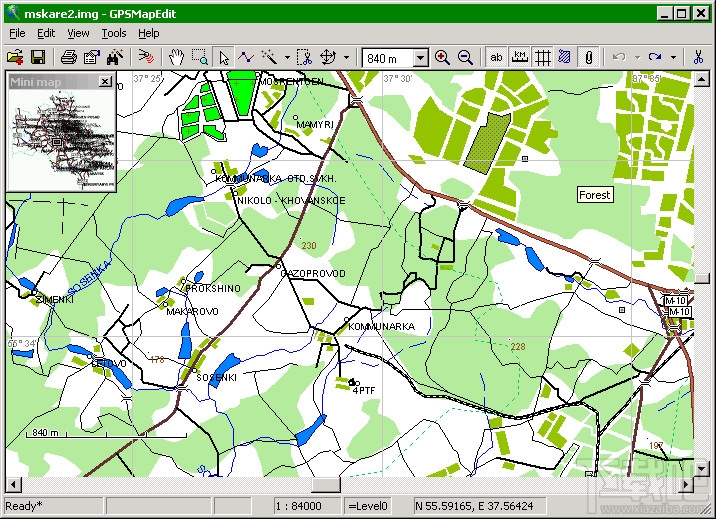Select the arrow Select objects tool
716x519 pixels.
pos(223,58)
